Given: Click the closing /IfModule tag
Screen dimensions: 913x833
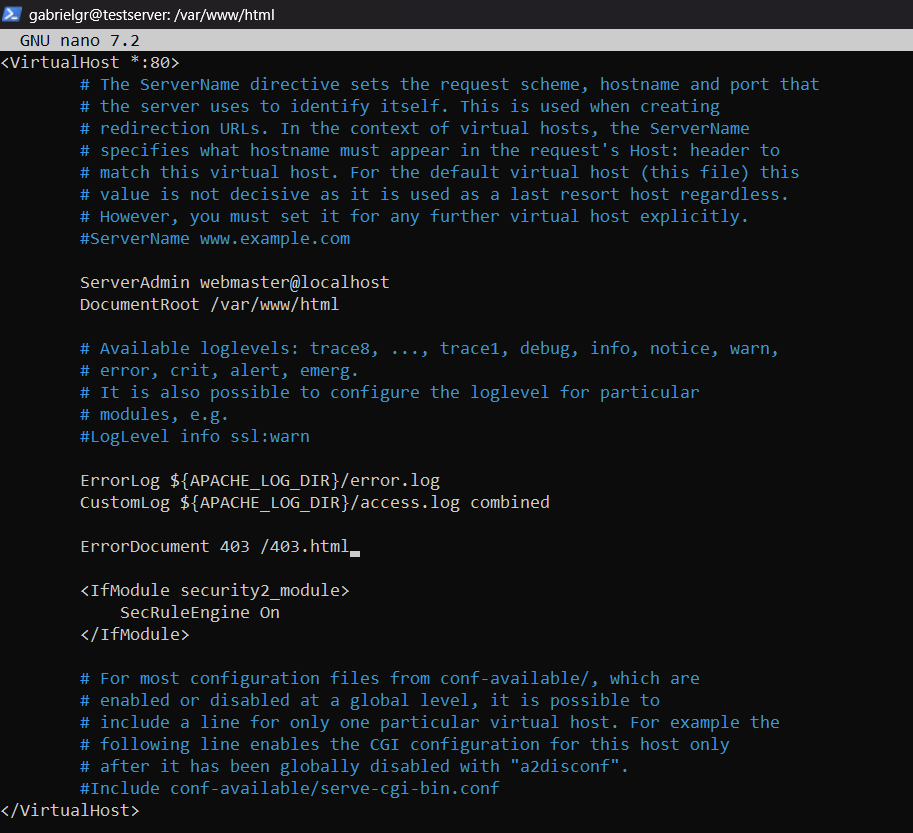Looking at the screenshot, I should click(134, 634).
